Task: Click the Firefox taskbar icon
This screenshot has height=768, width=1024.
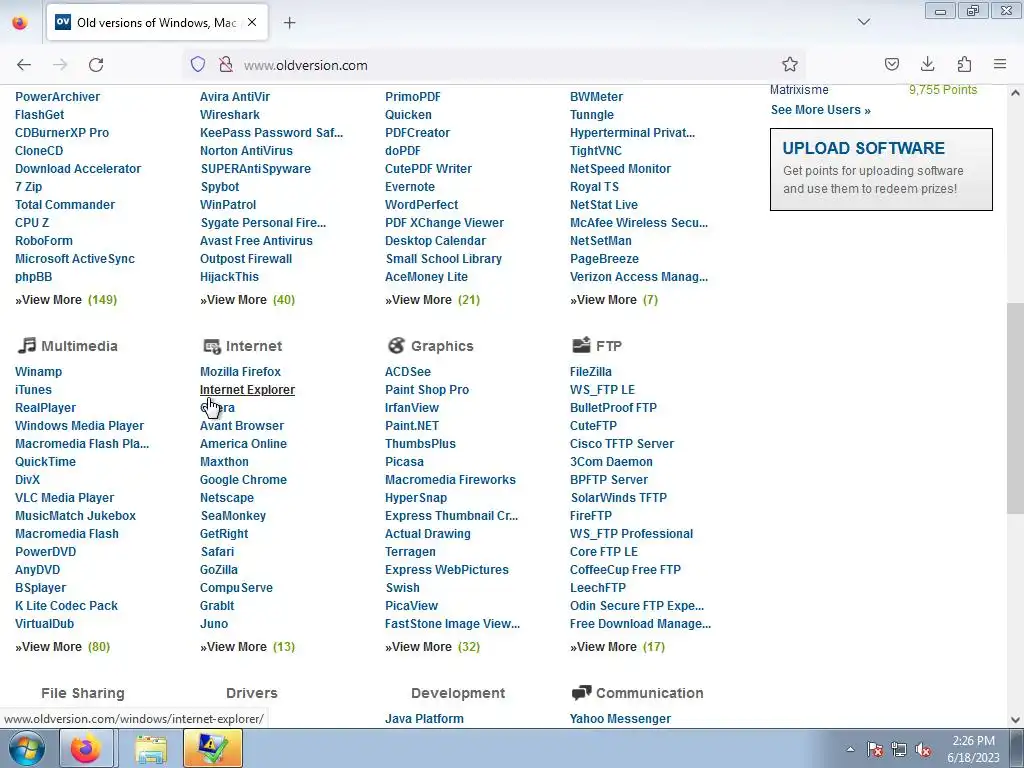Action: pos(86,748)
